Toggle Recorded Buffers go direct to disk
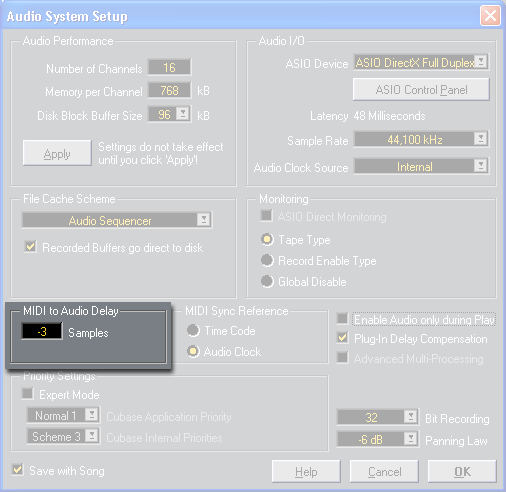506x492 pixels. coord(31,247)
